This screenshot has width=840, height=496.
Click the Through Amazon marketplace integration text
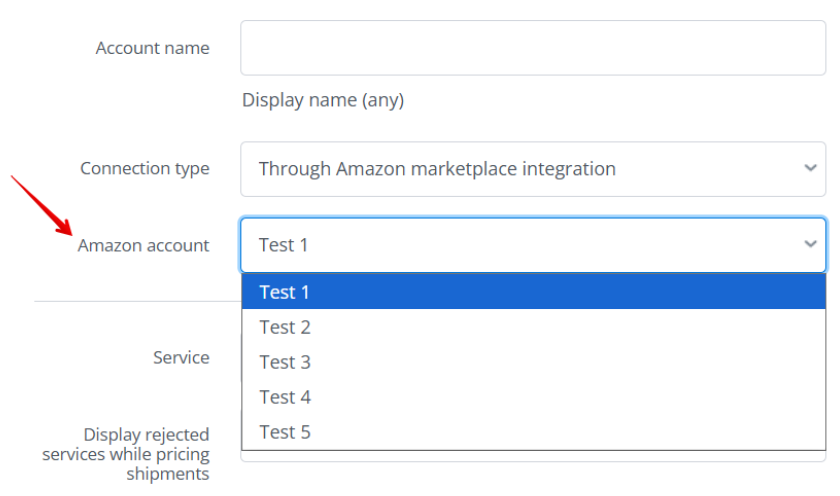tap(437, 169)
